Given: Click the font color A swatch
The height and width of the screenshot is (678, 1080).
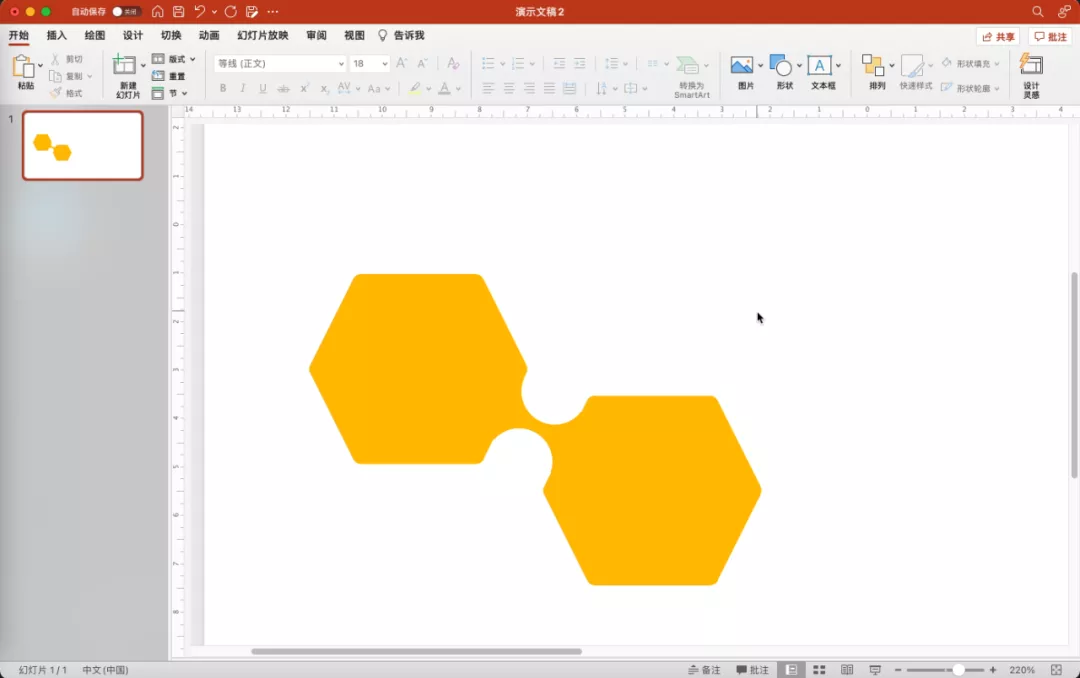Looking at the screenshot, I should click(x=444, y=88).
